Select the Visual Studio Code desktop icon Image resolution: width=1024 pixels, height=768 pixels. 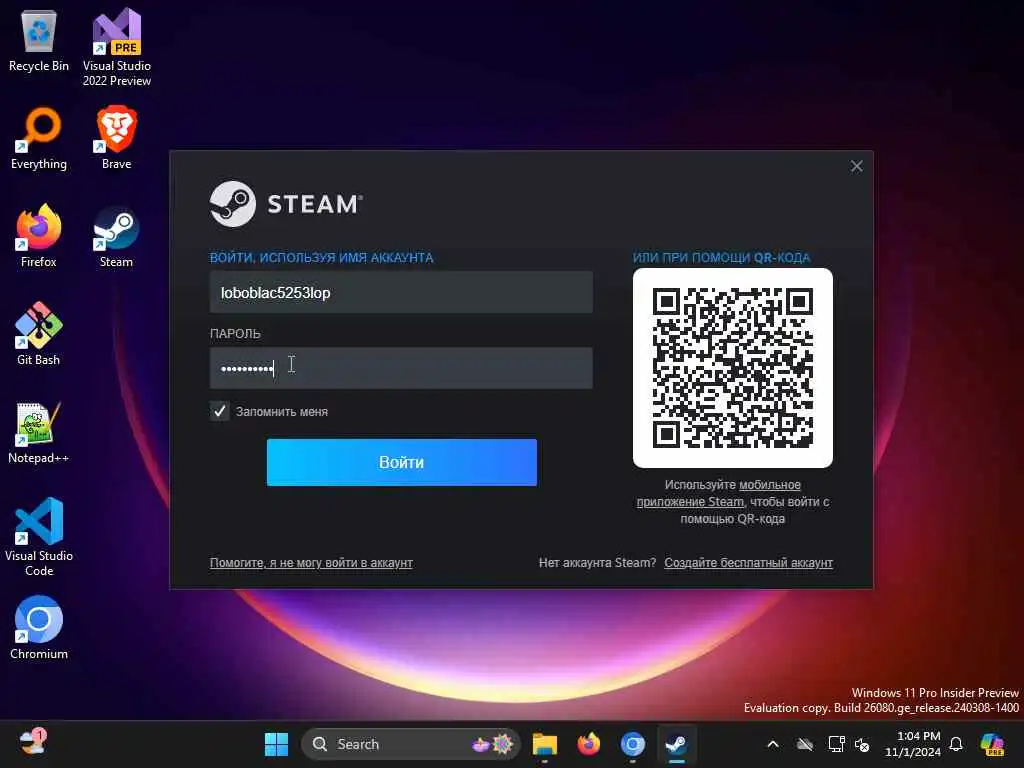pos(39,537)
